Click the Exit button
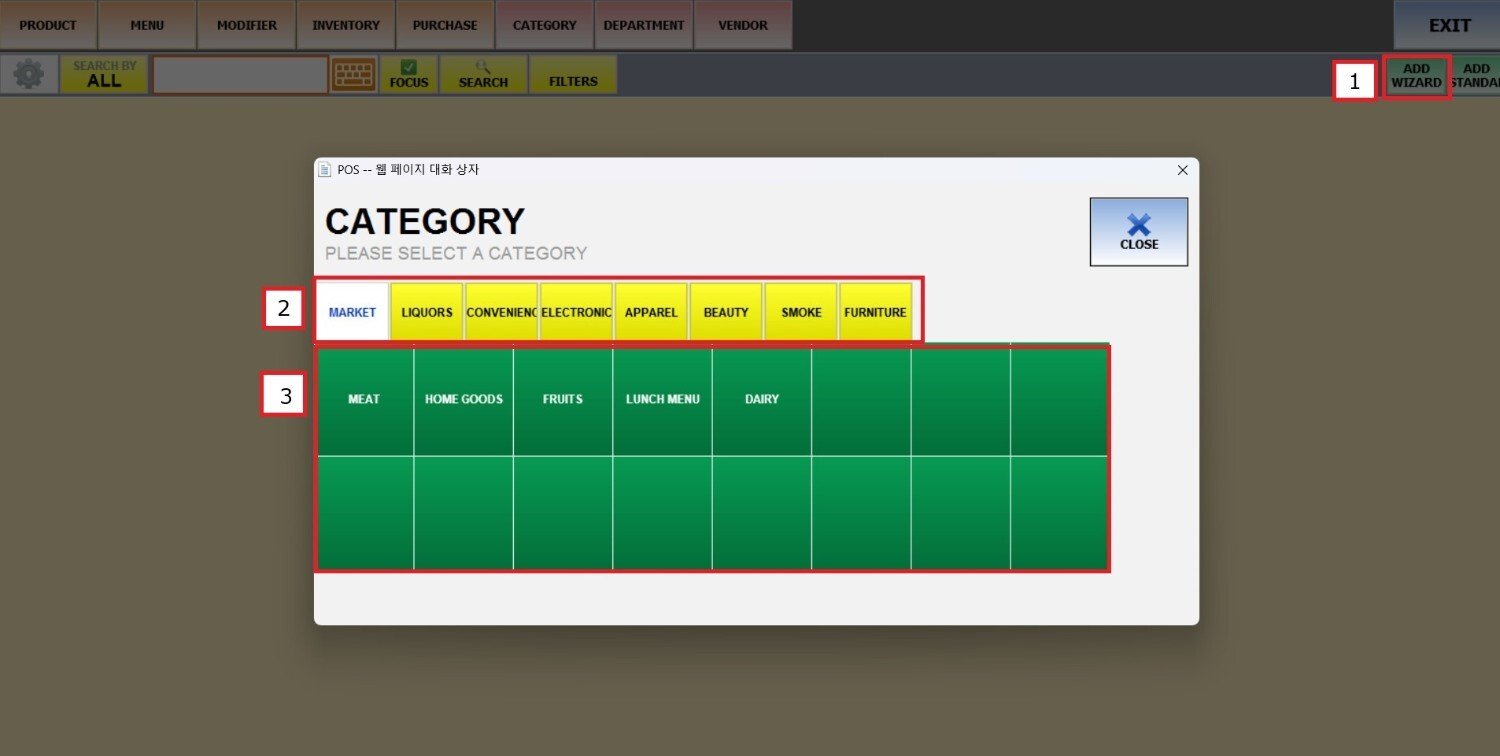The height and width of the screenshot is (756, 1500). (x=1449, y=26)
